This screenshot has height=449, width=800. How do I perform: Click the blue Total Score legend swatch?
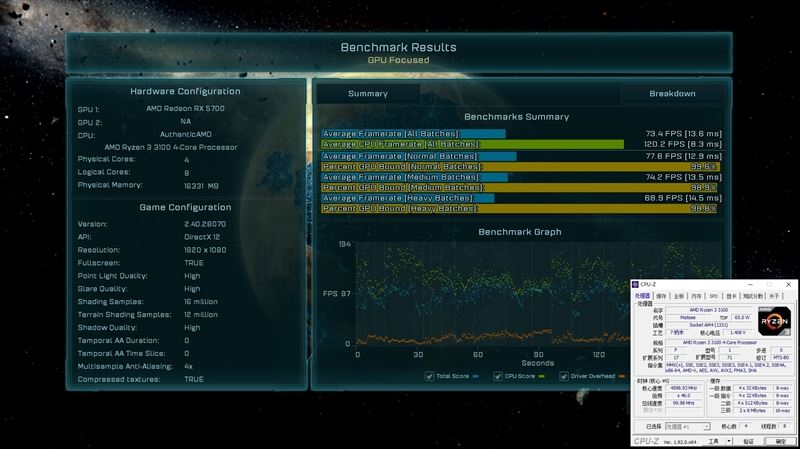tap(474, 377)
